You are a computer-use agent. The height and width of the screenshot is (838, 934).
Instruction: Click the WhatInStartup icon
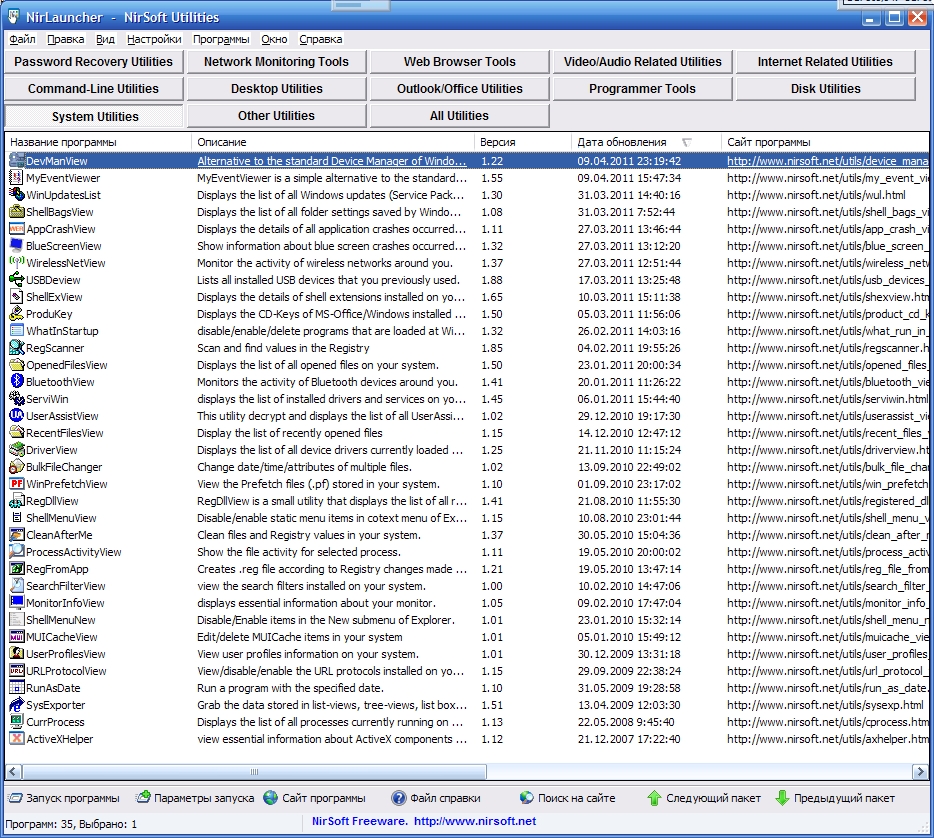click(17, 331)
